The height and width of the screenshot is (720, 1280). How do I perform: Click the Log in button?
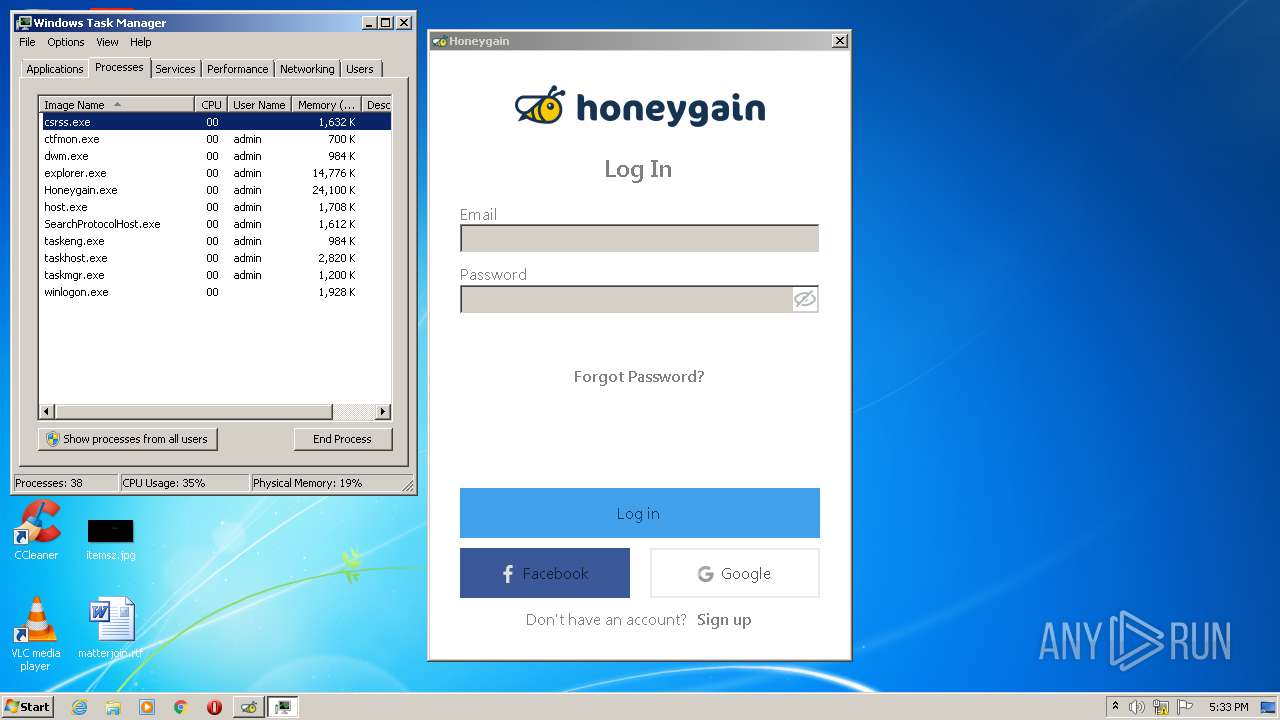click(x=640, y=513)
